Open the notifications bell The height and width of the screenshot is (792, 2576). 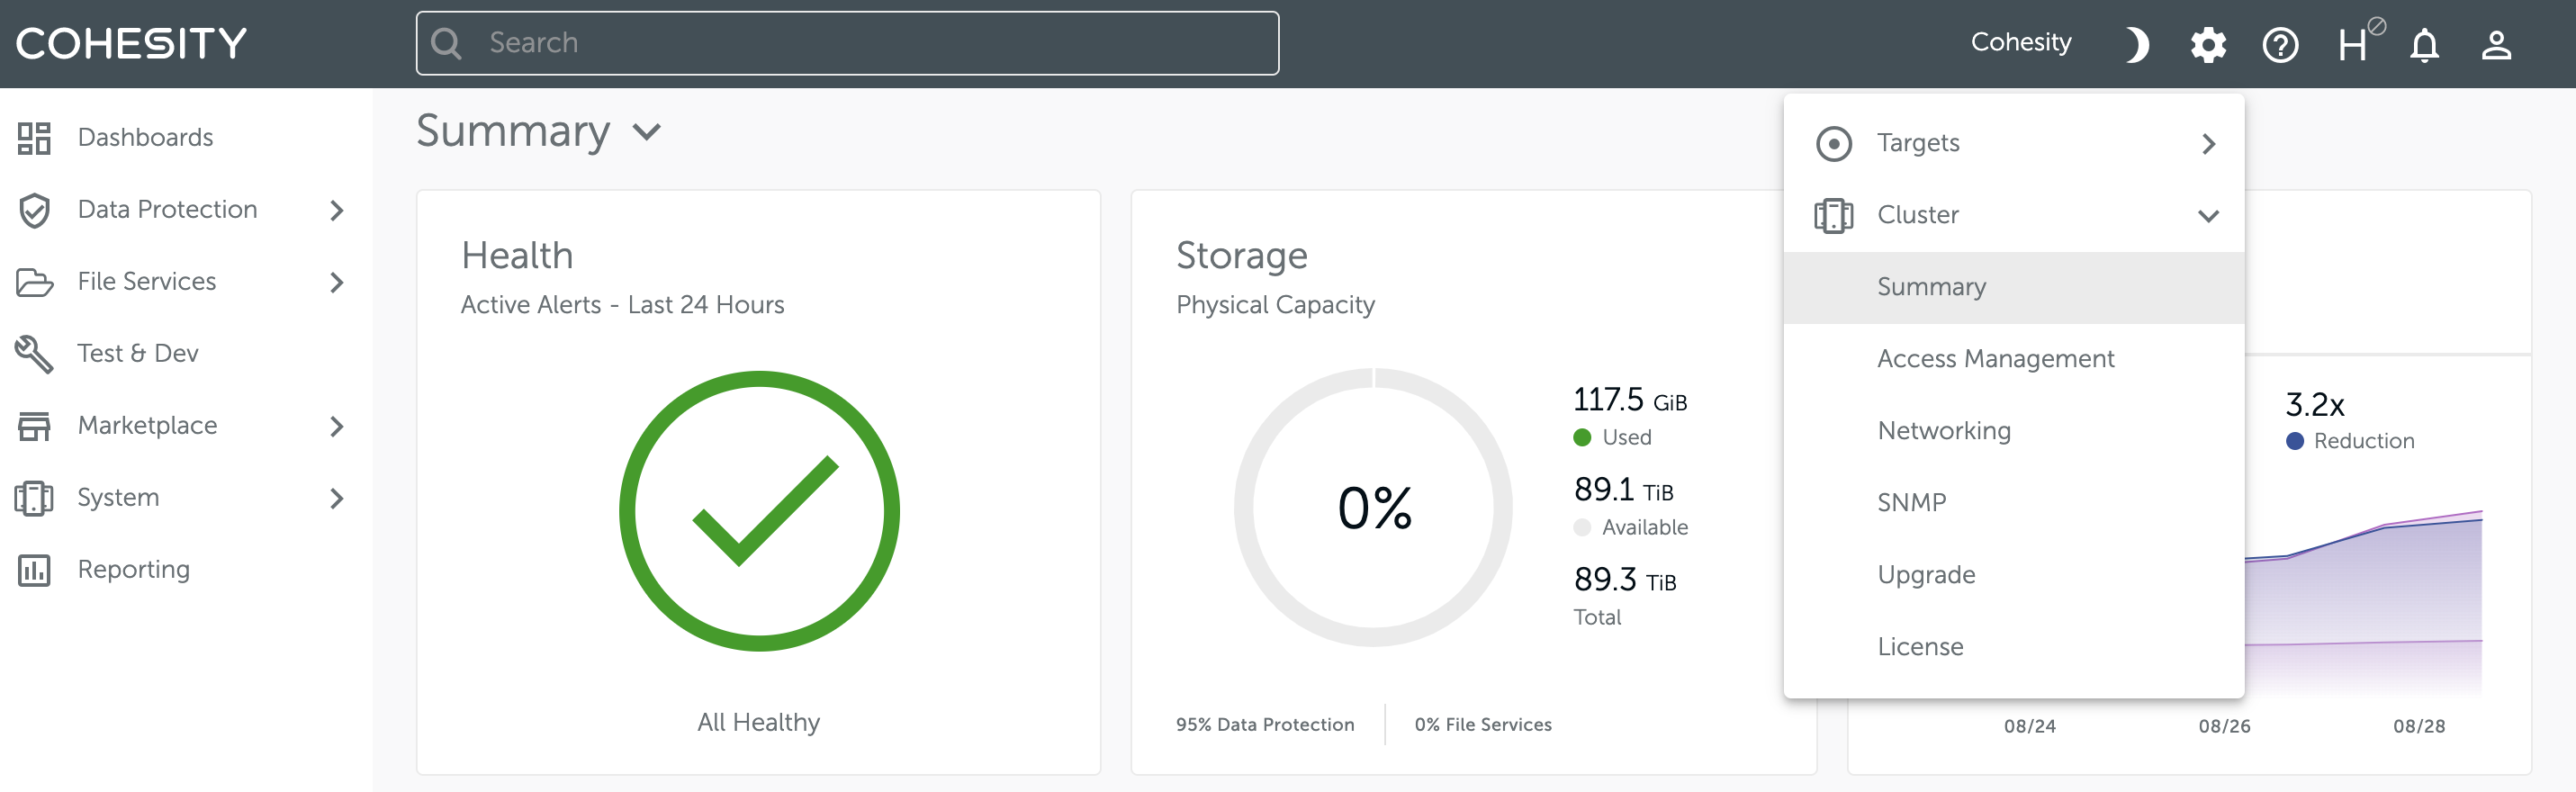point(2424,44)
